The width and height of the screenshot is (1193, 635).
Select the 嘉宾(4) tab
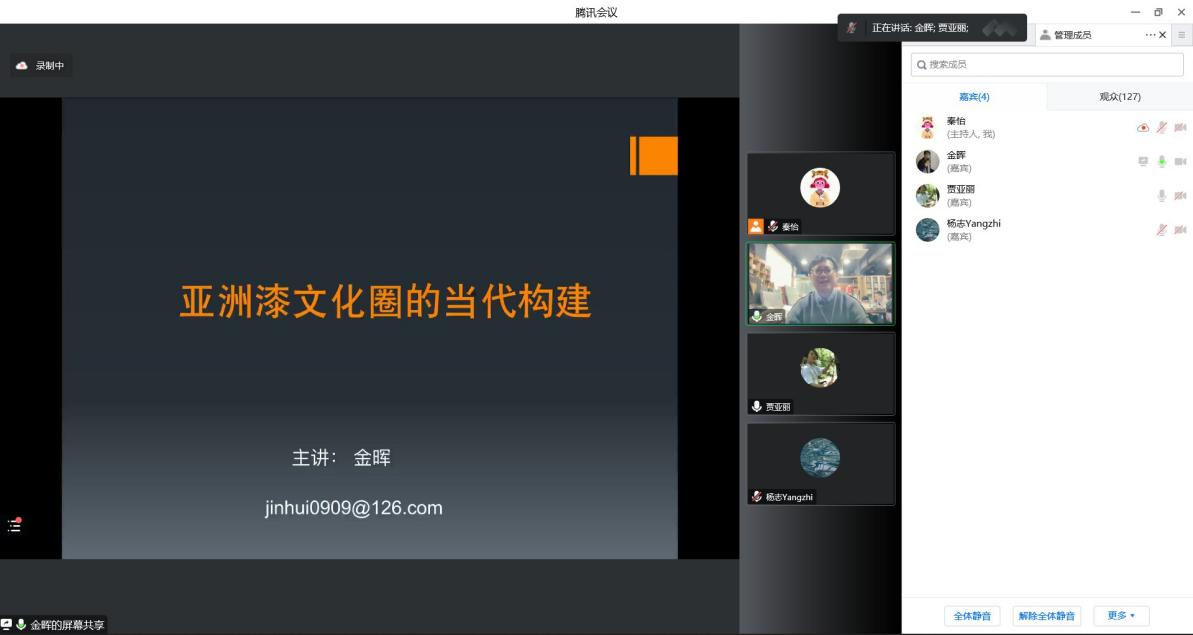[x=973, y=97]
